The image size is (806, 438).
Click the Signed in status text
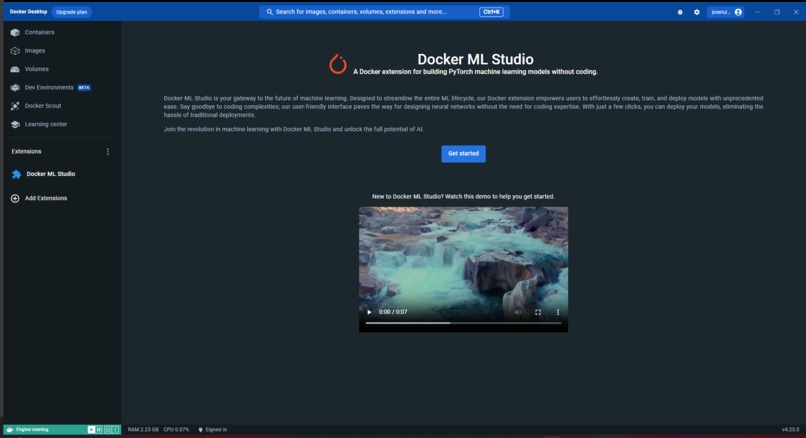(216, 430)
